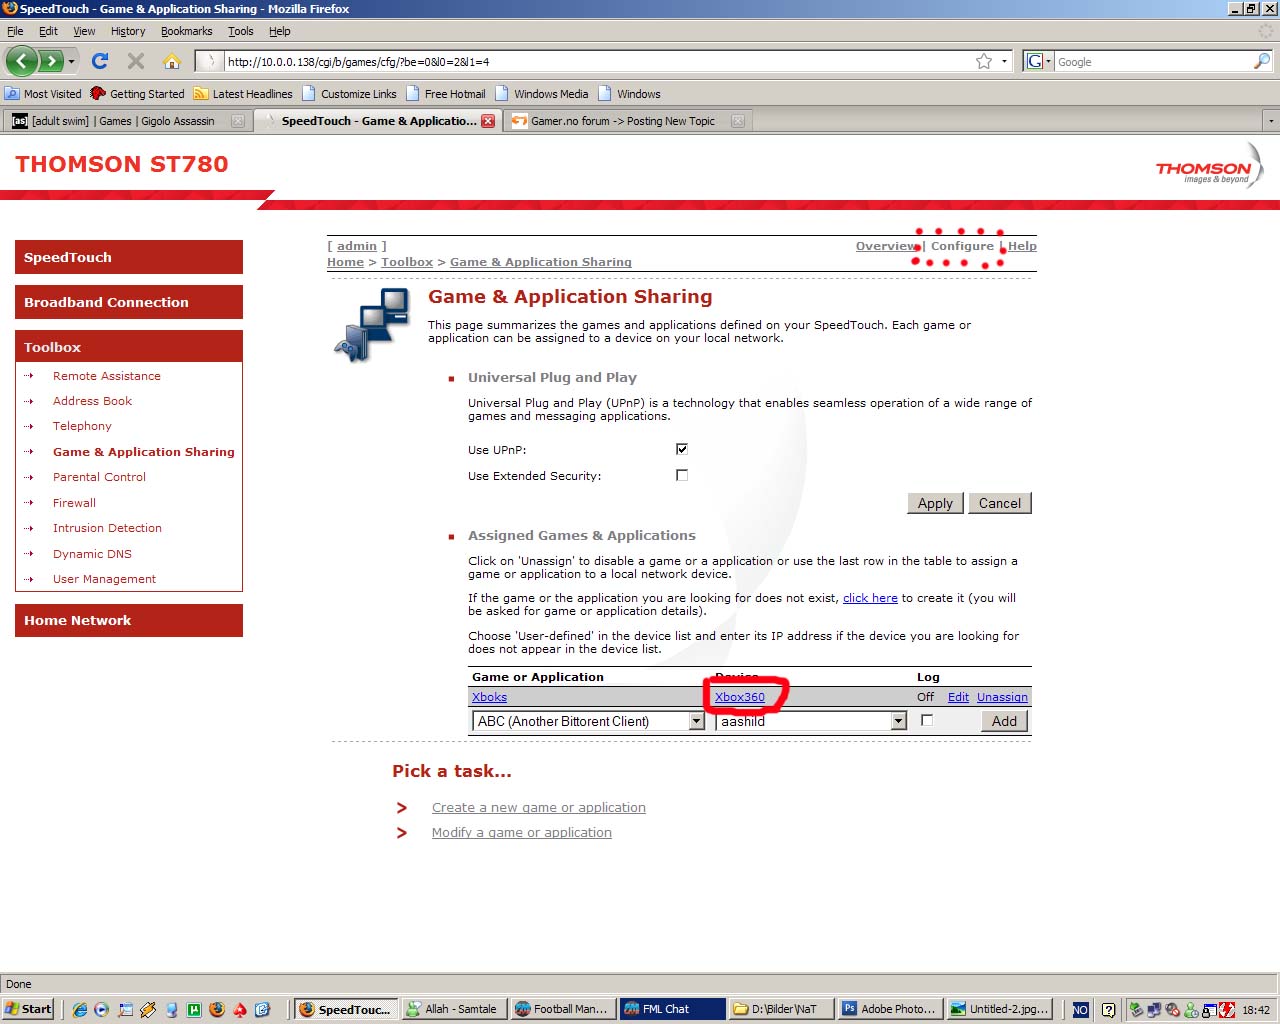This screenshot has height=1024, width=1280.
Task: Launch the Winamp lightning icon in quick launch
Action: click(x=148, y=1009)
